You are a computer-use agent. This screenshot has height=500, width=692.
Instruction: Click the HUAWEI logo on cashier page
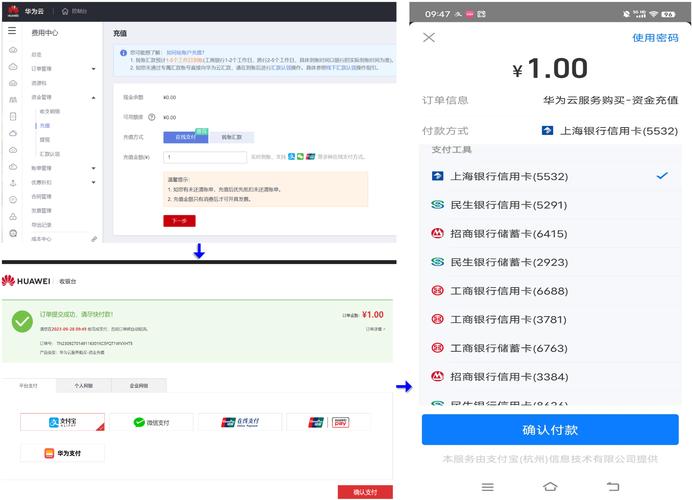point(26,281)
